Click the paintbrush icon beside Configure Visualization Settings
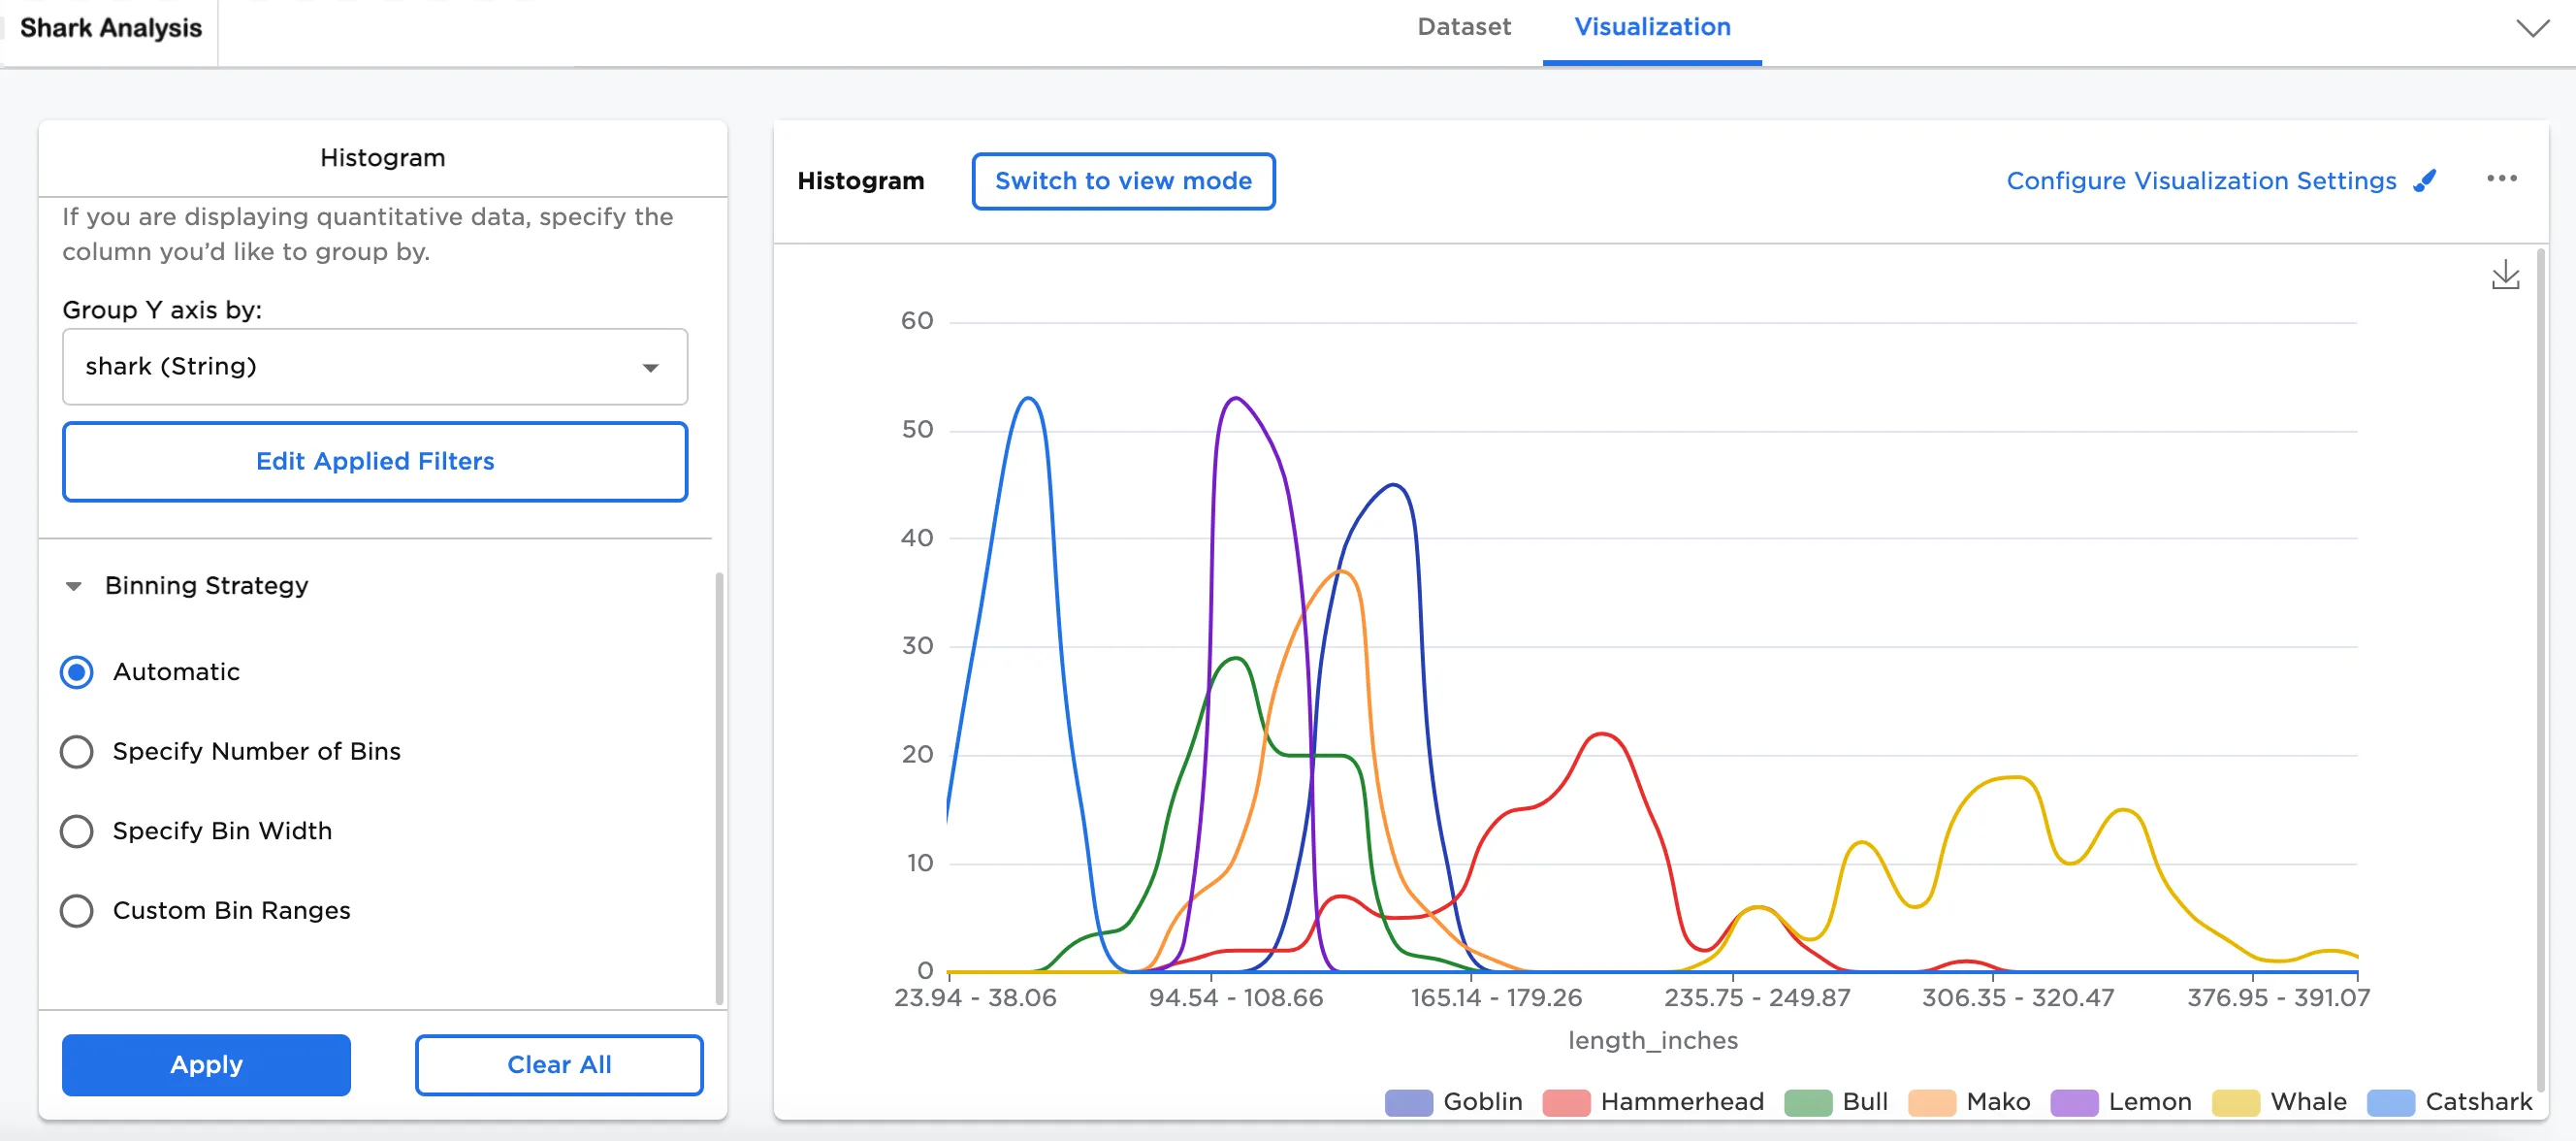 [x=2424, y=181]
